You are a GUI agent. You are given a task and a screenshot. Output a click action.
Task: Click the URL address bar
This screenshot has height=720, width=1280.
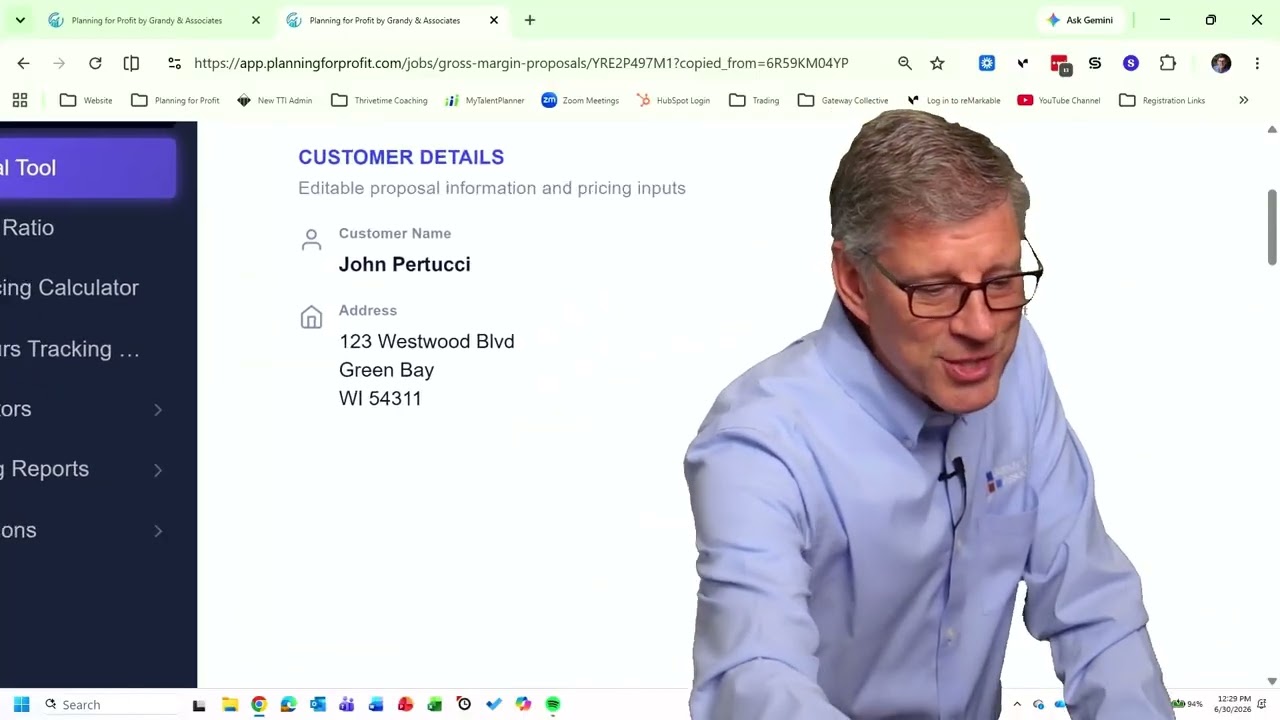[521, 63]
